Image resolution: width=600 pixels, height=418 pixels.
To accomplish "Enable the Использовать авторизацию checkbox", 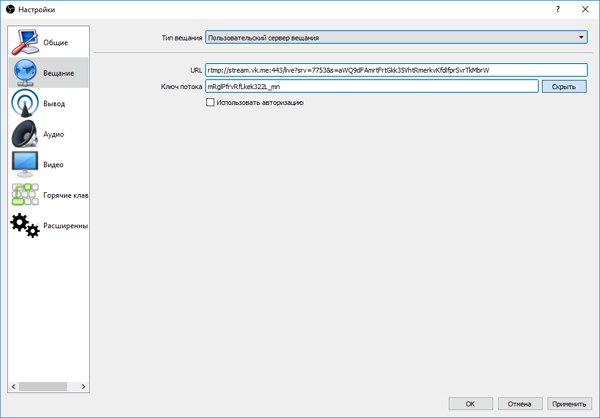I will click(209, 102).
